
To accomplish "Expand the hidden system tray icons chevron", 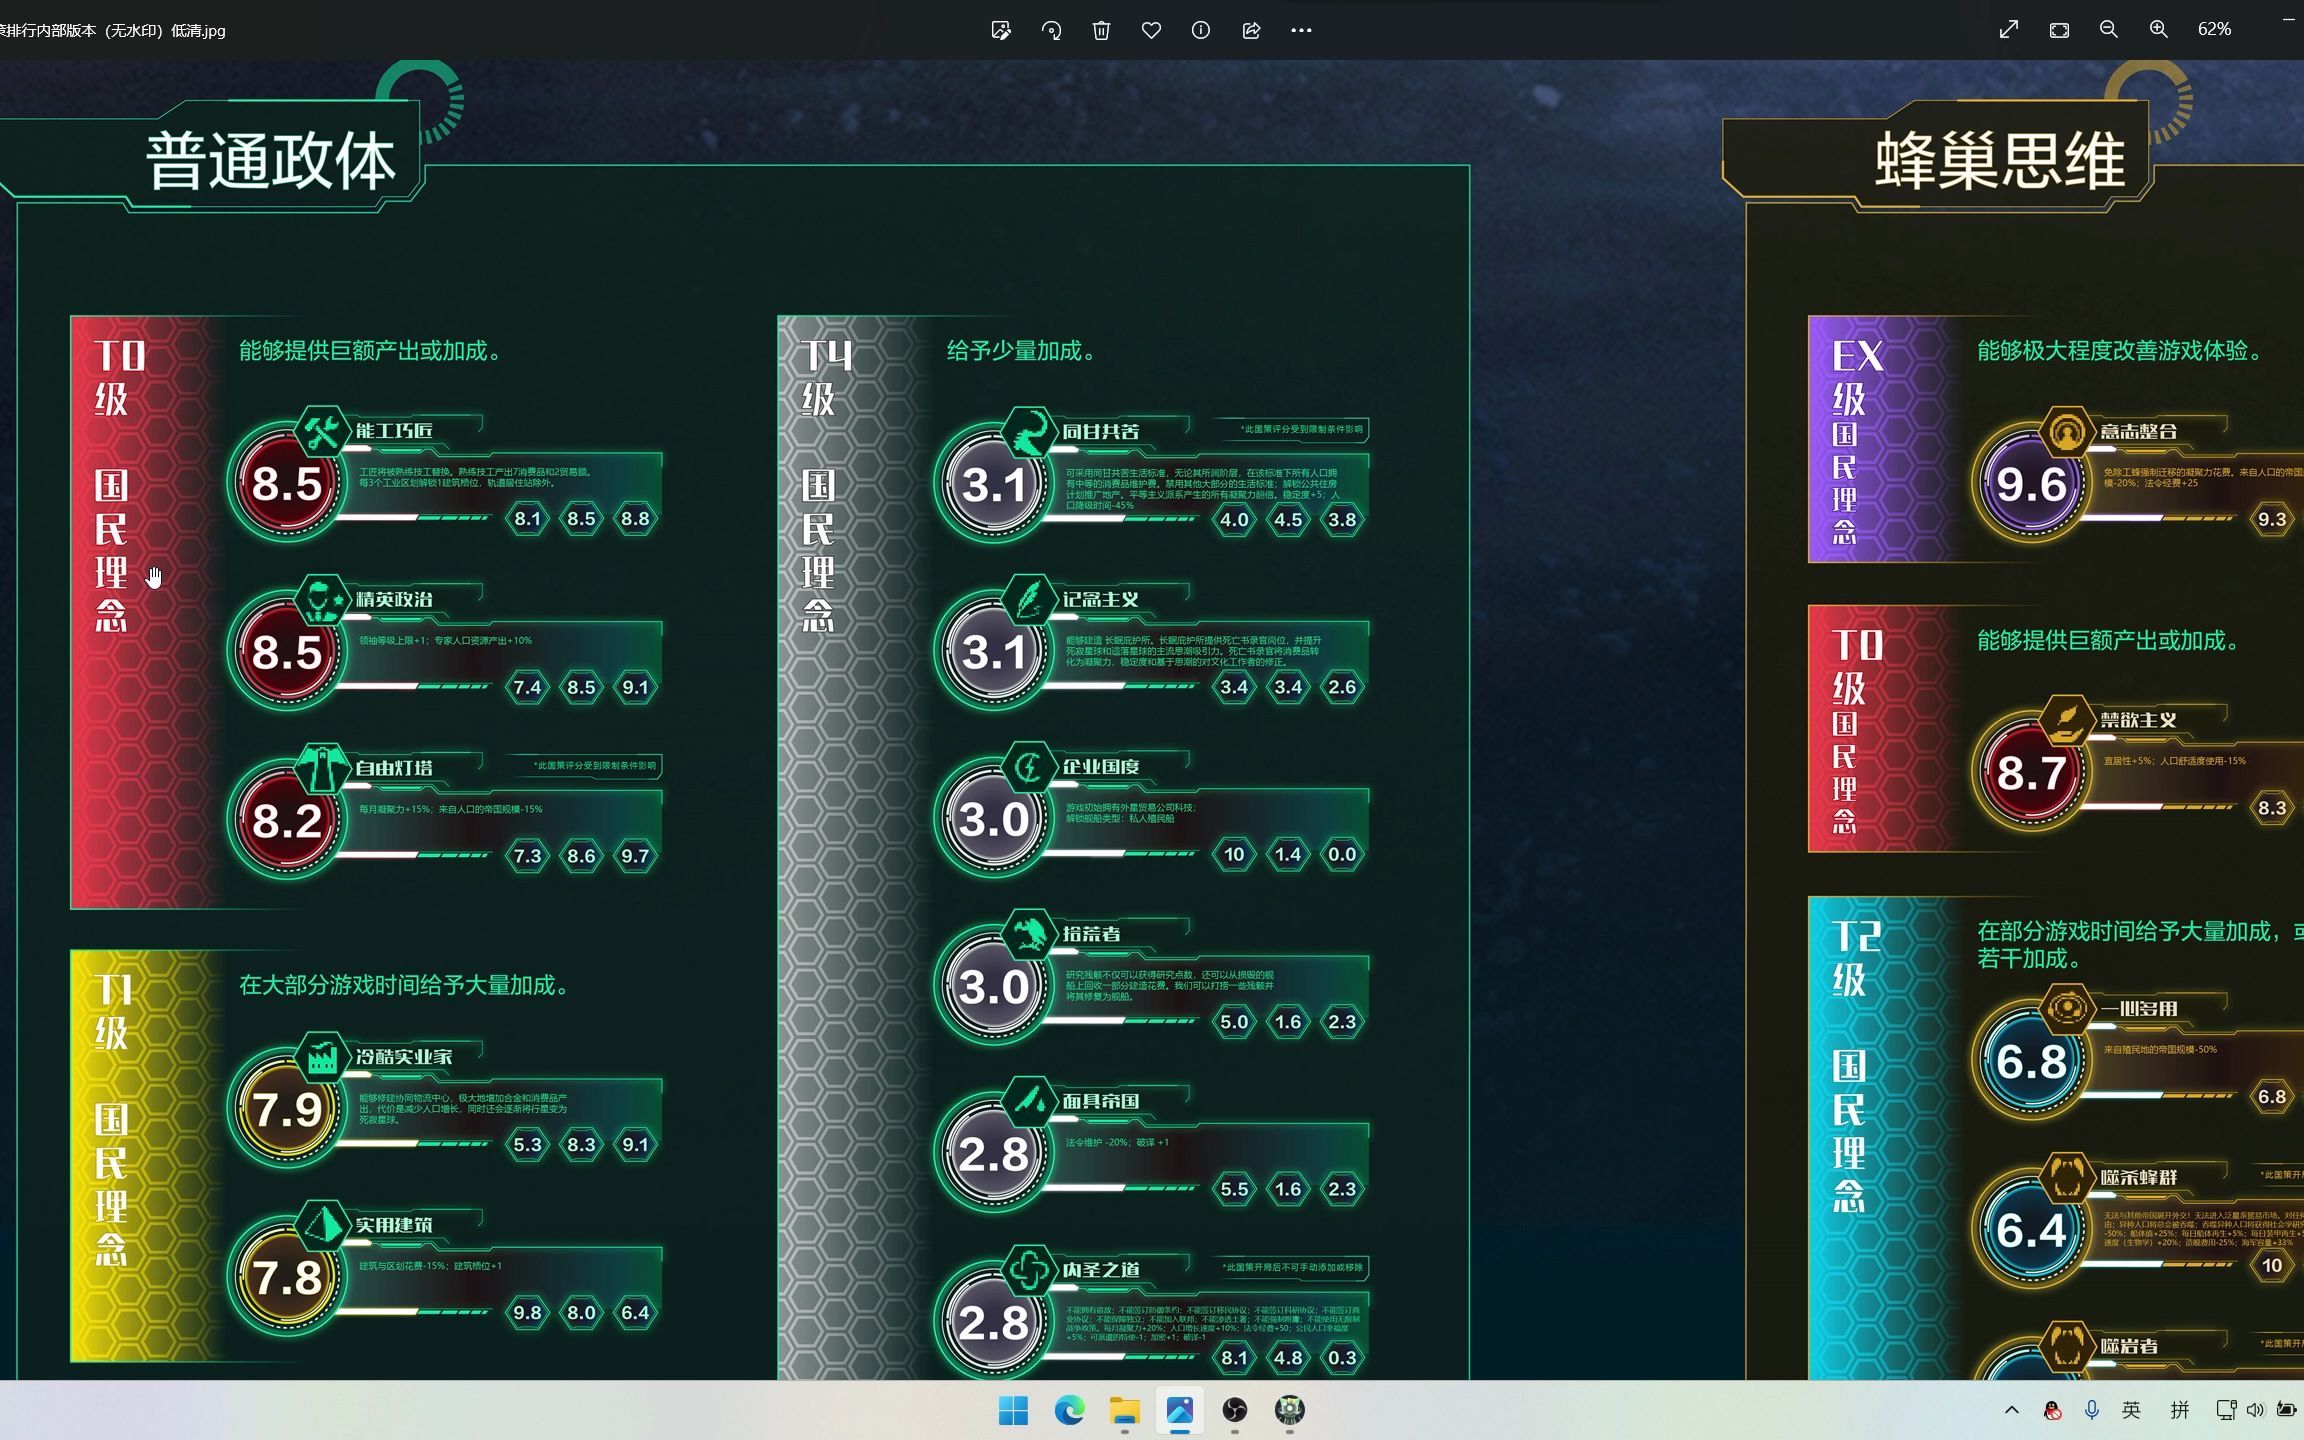I will click(2012, 1410).
